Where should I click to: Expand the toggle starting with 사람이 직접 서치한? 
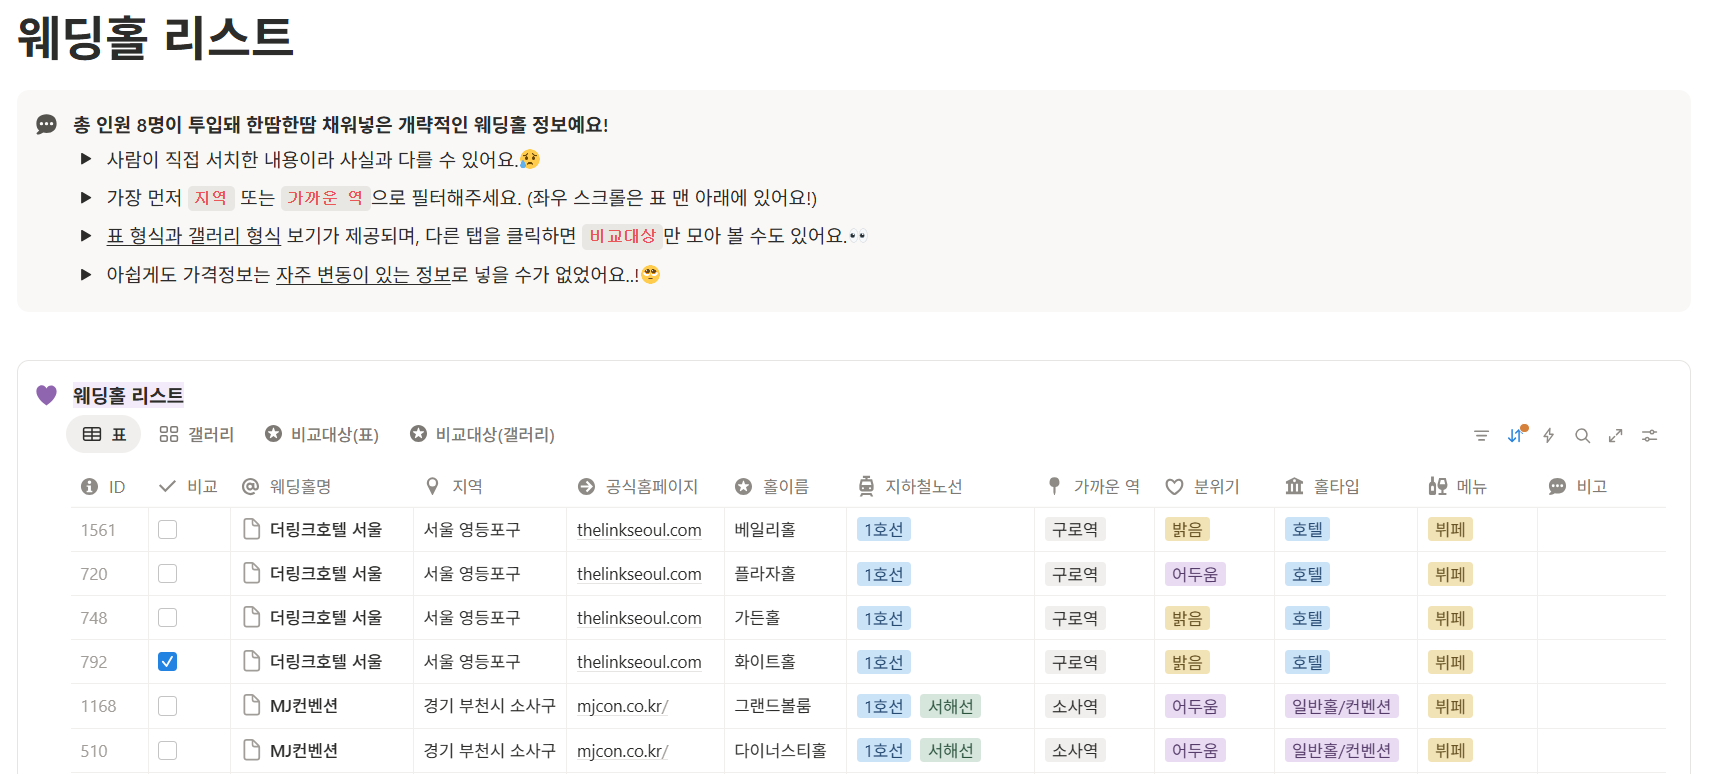tap(86, 158)
